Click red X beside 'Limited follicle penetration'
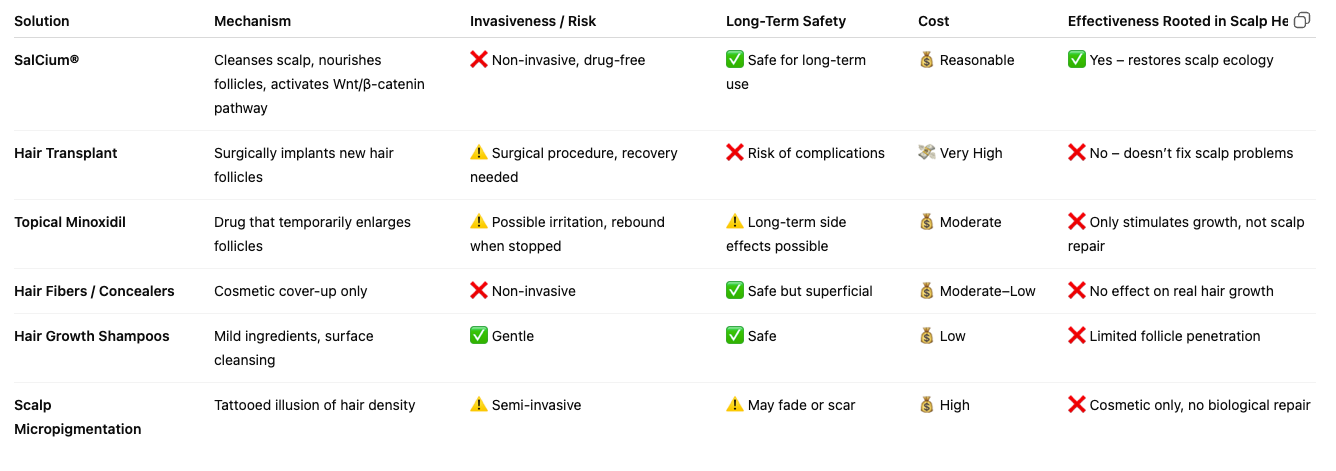Image resolution: width=1336 pixels, height=471 pixels. click(1077, 336)
